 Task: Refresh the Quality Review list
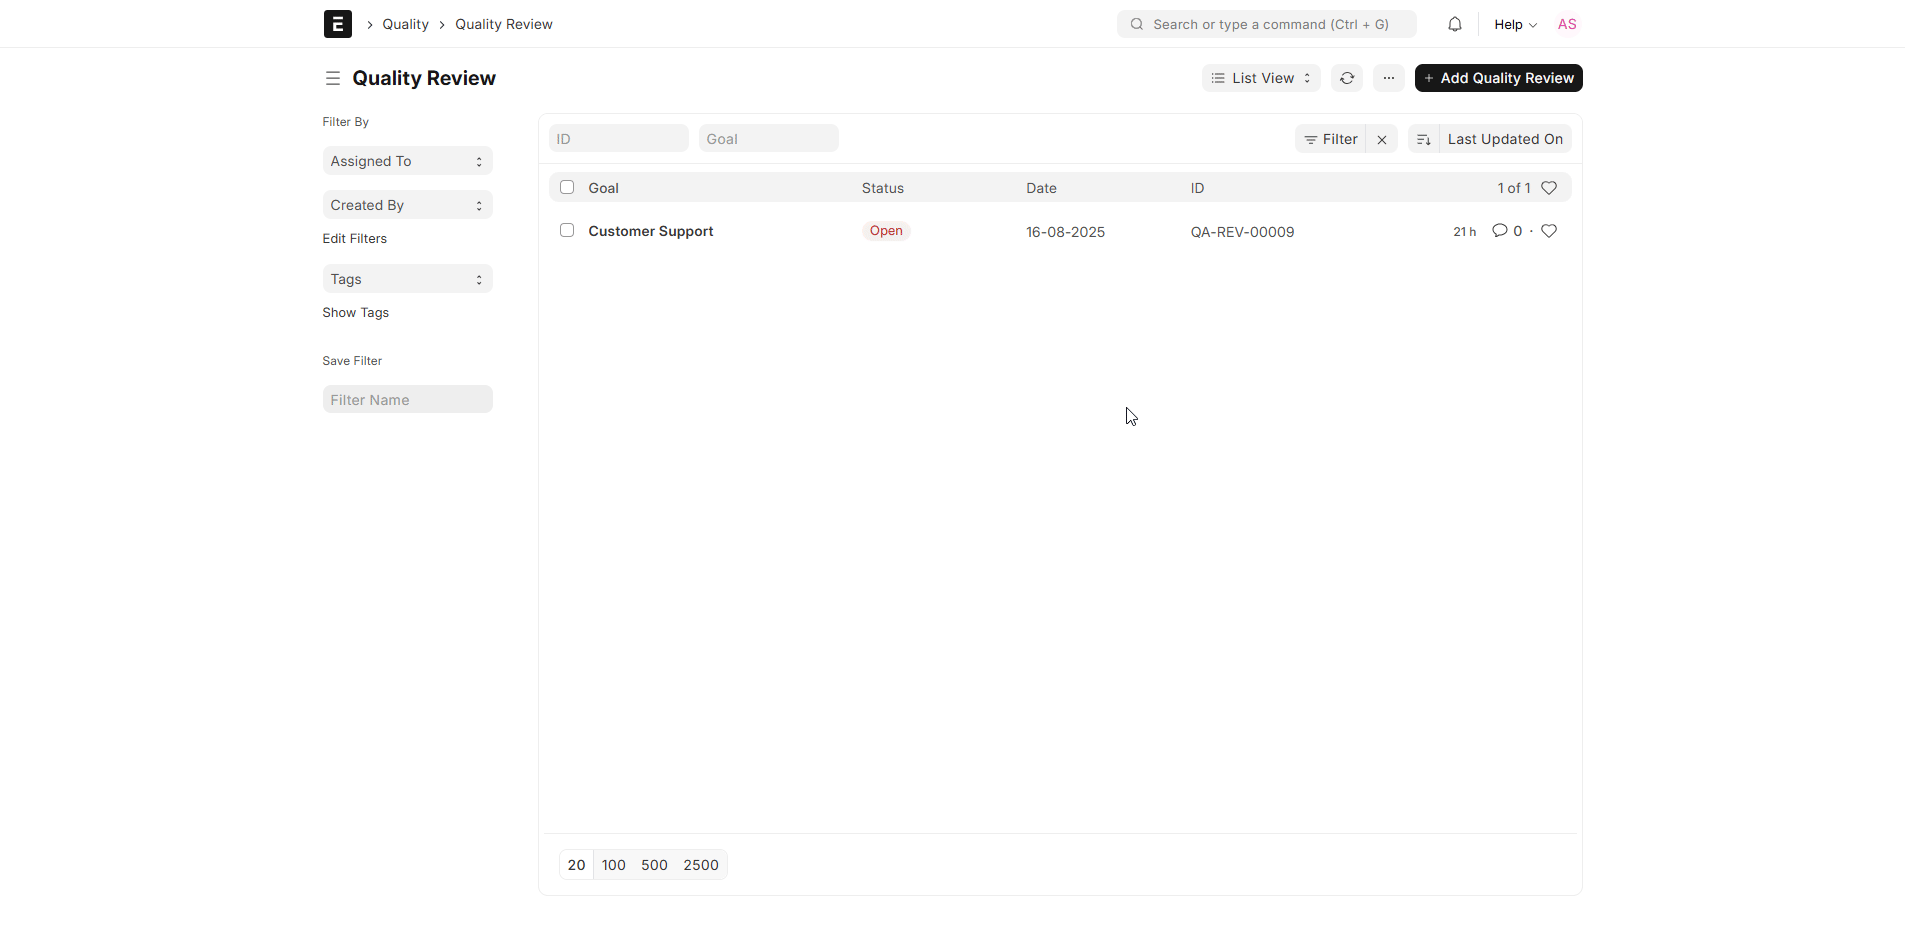pos(1347,78)
